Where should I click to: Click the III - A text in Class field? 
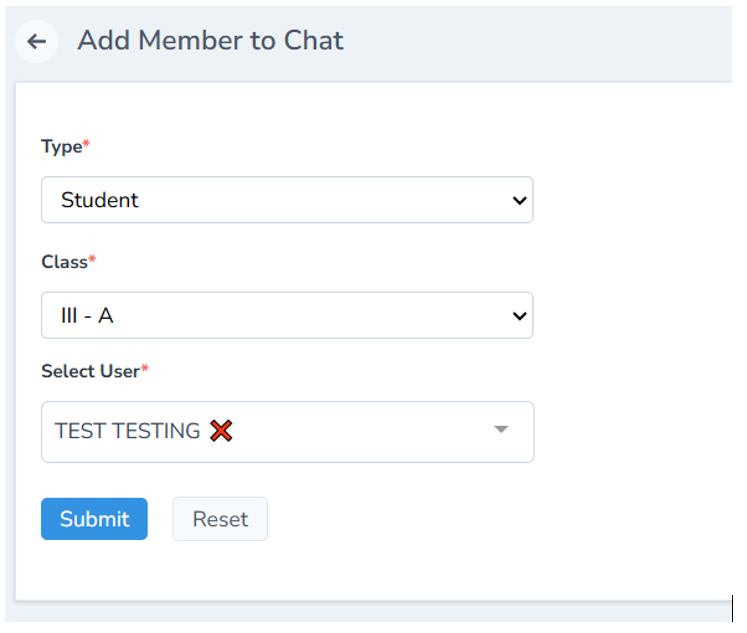pyautogui.click(x=87, y=316)
